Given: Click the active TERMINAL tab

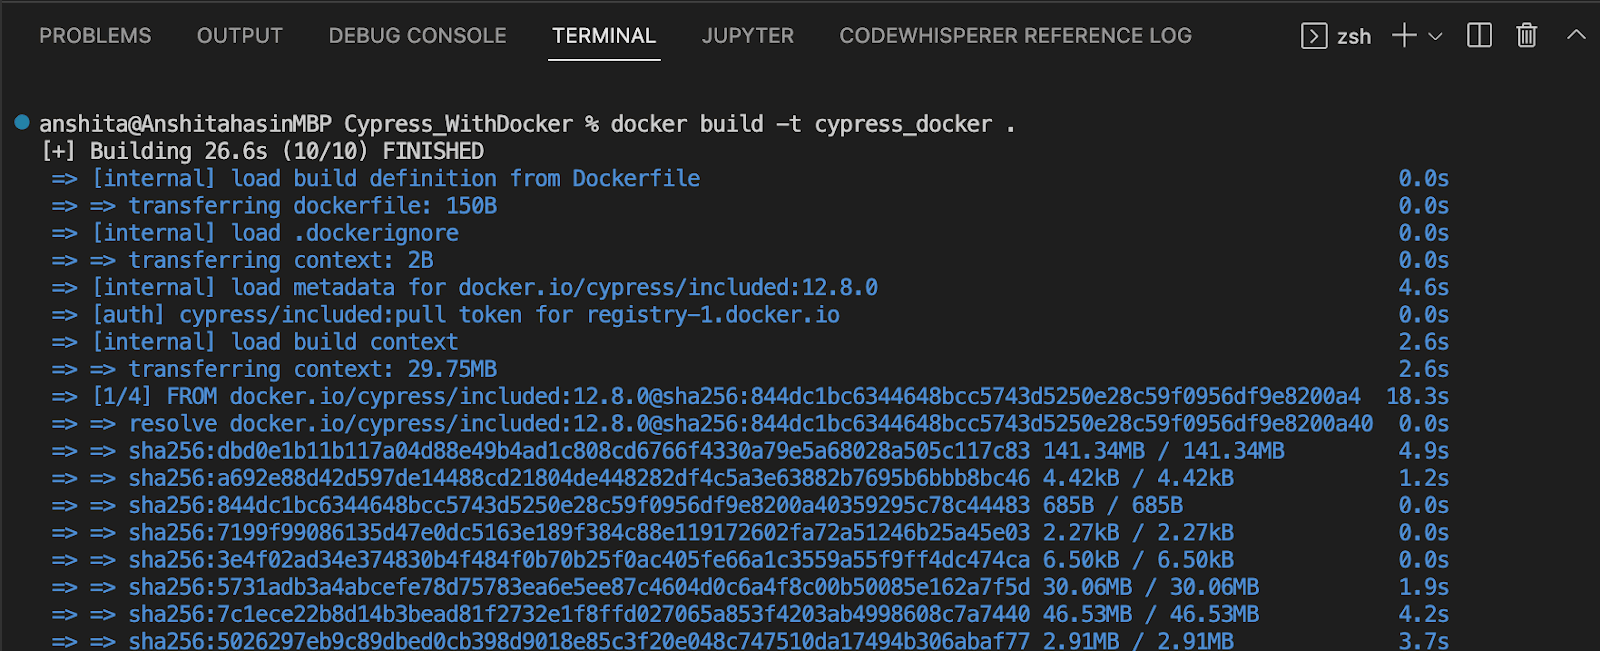Looking at the screenshot, I should pyautogui.click(x=604, y=35).
